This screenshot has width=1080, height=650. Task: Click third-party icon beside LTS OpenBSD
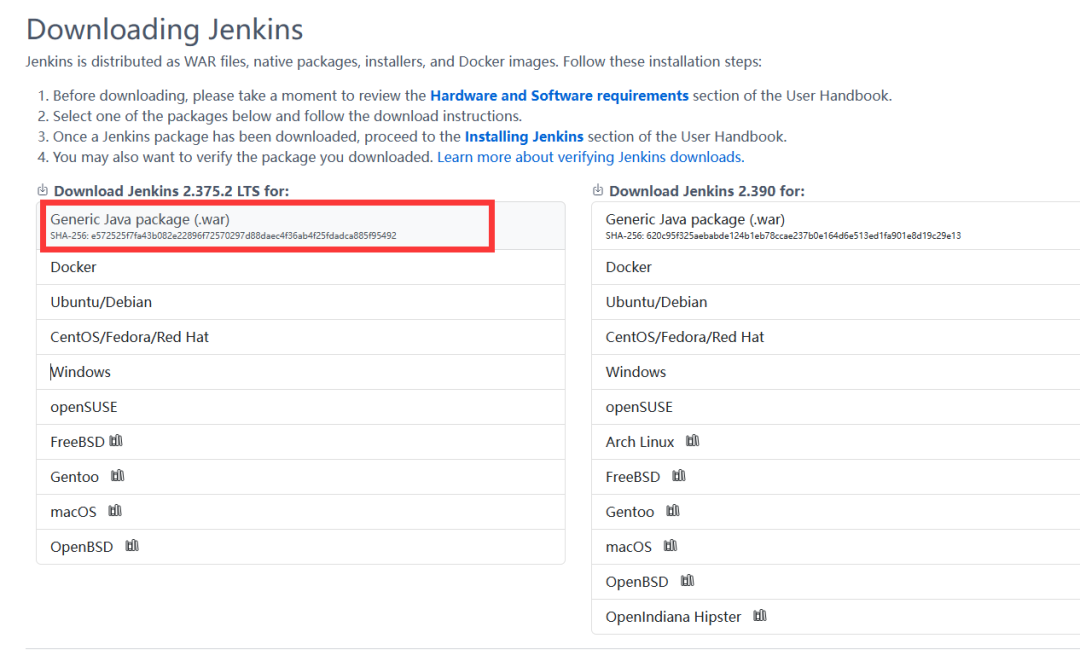click(x=132, y=546)
